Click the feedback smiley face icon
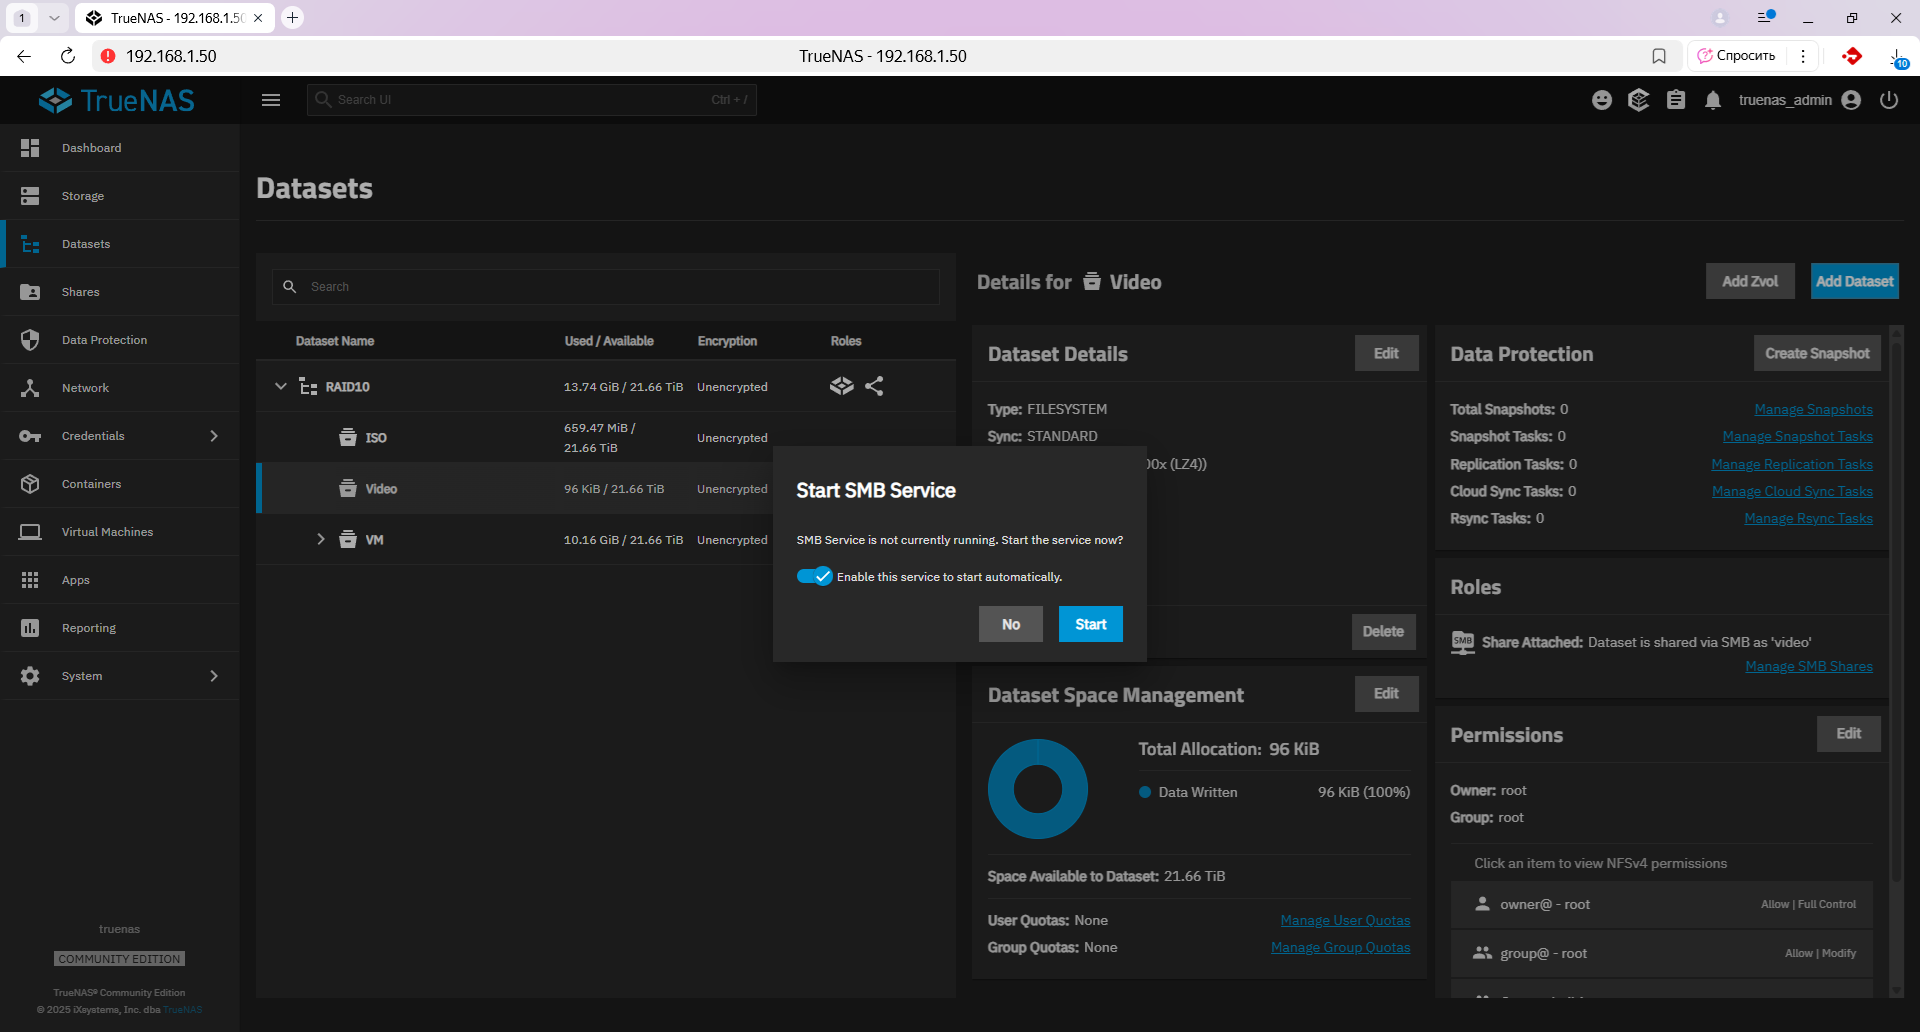The height and width of the screenshot is (1032, 1920). [1602, 100]
